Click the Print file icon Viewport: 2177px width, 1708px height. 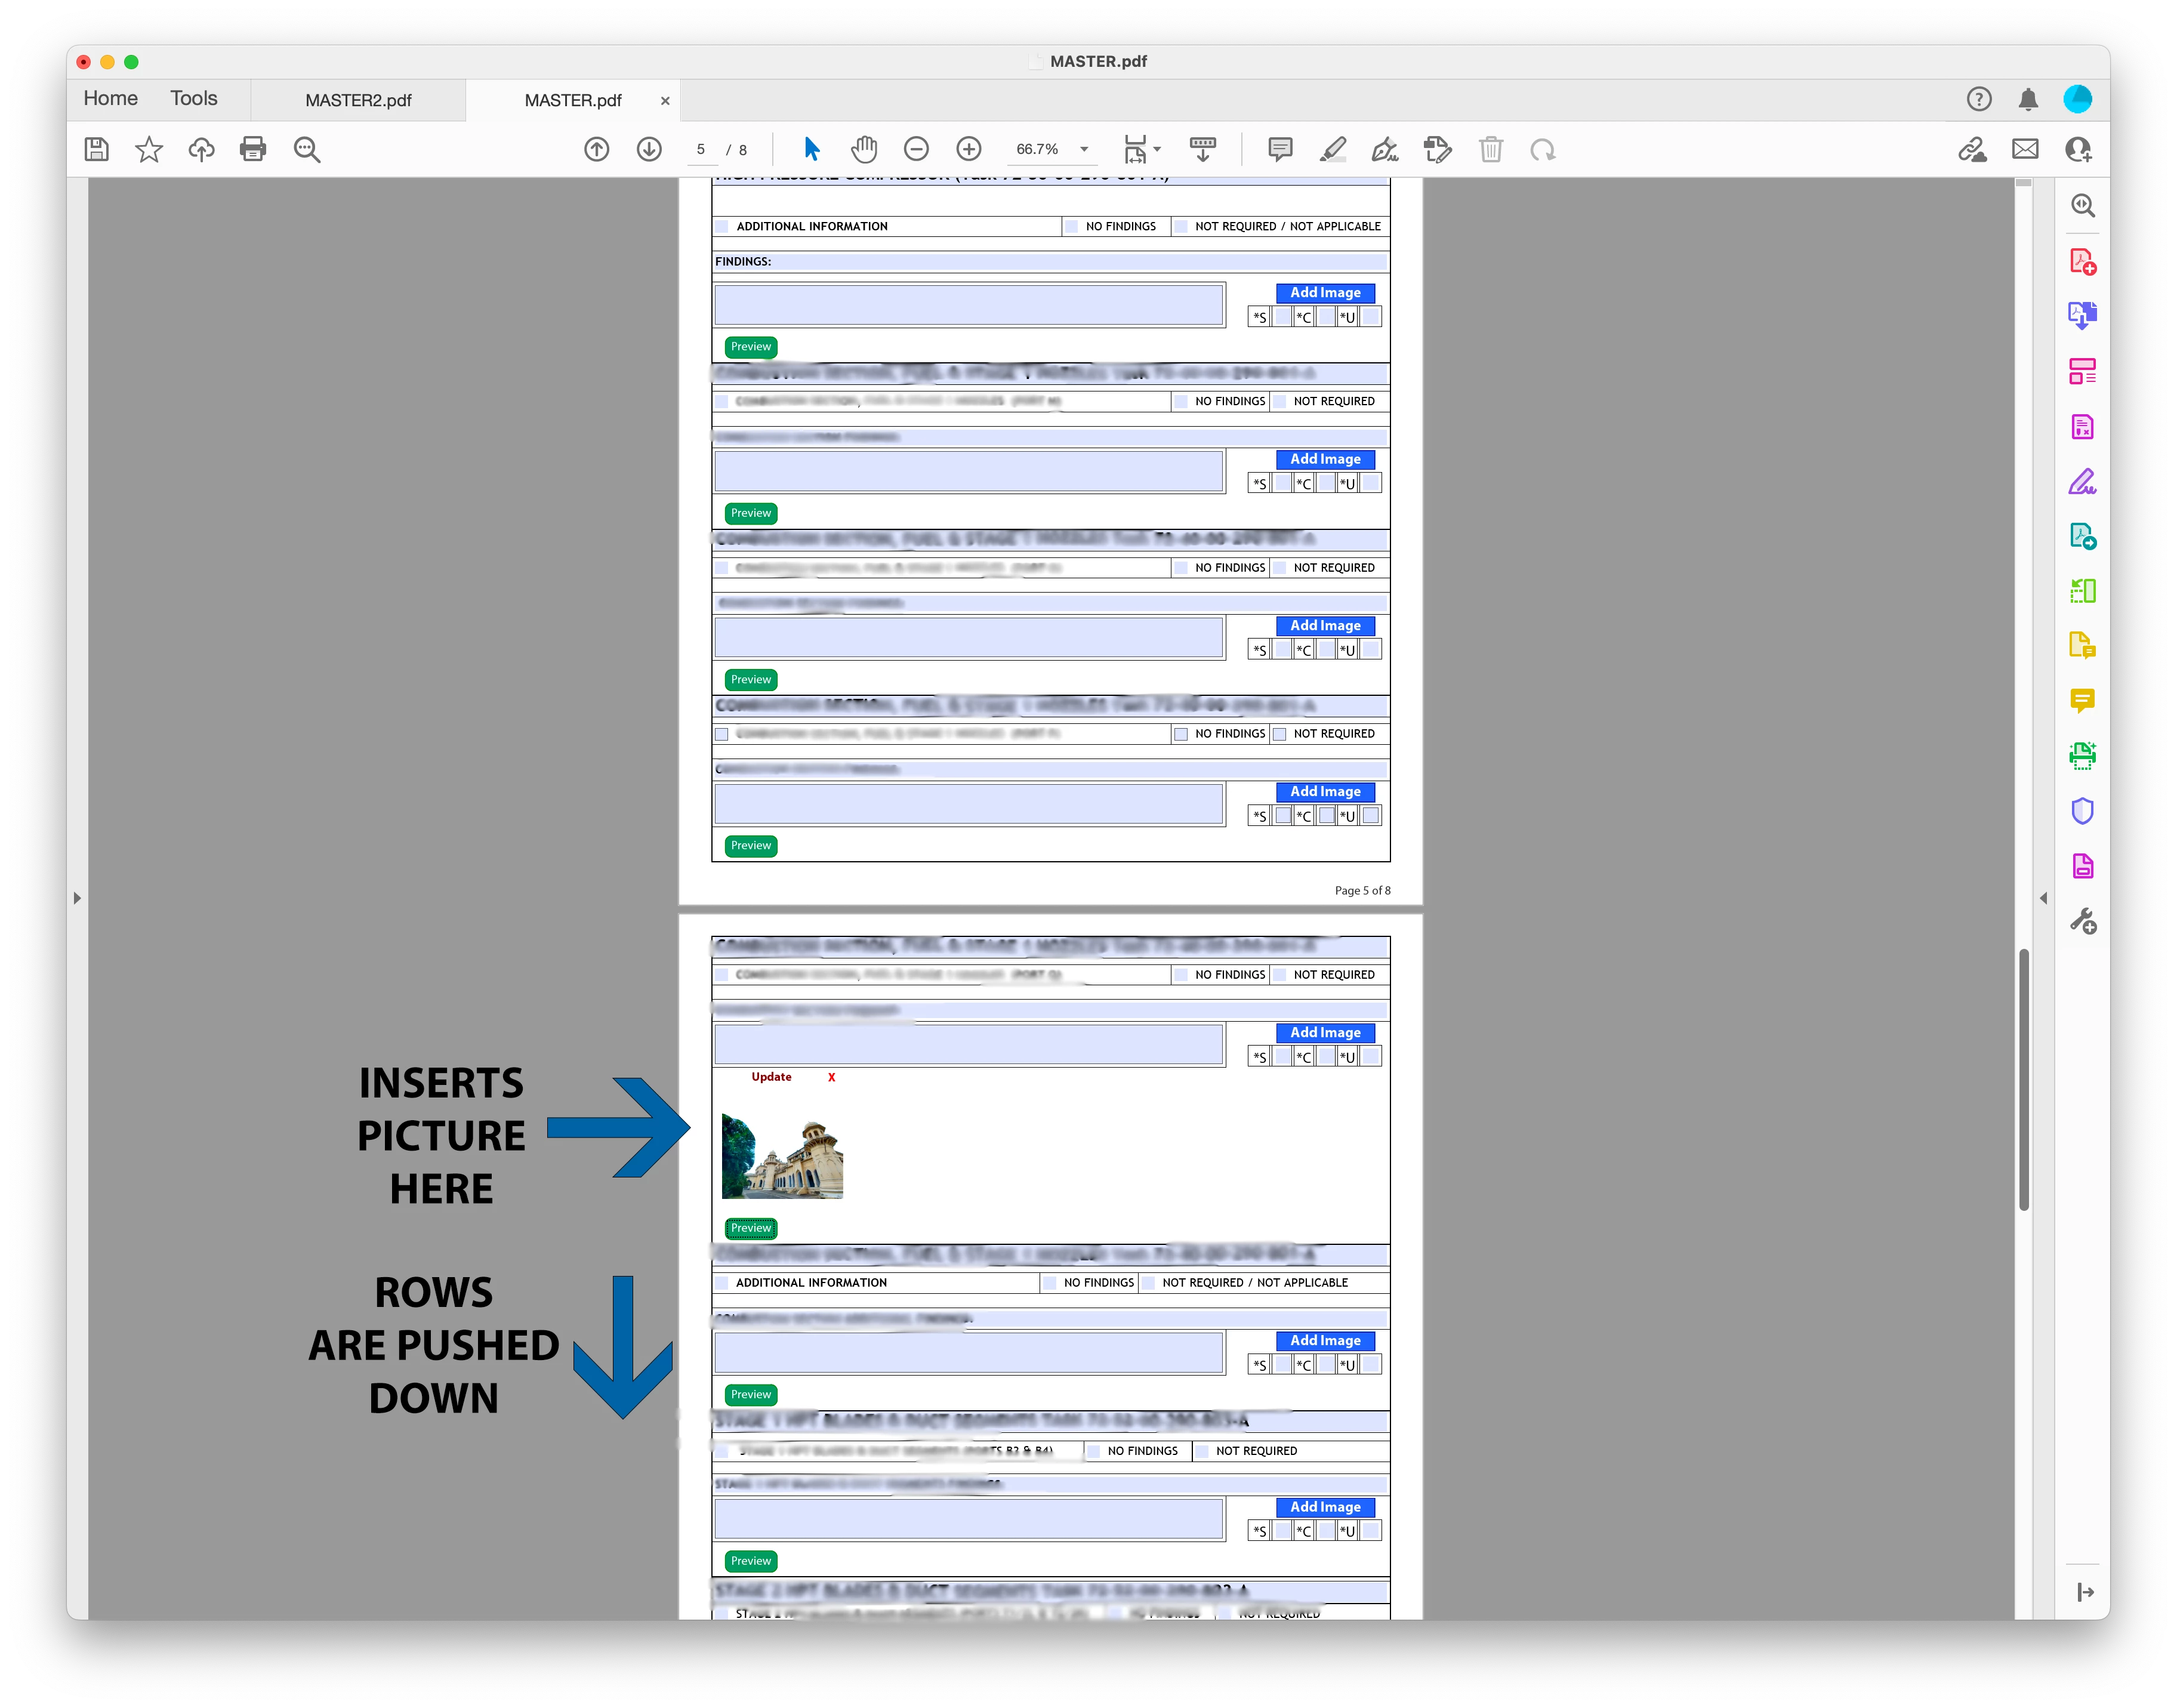point(253,150)
